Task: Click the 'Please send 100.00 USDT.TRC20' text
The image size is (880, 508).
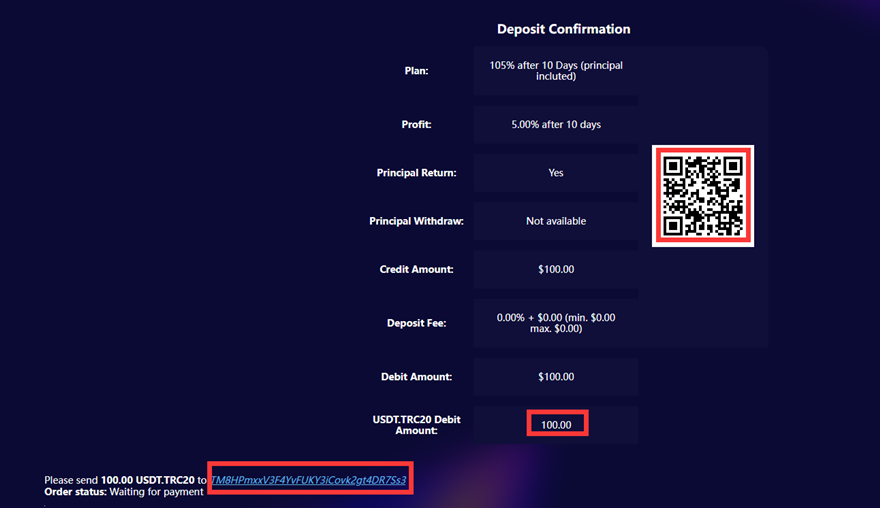Action: (x=120, y=480)
